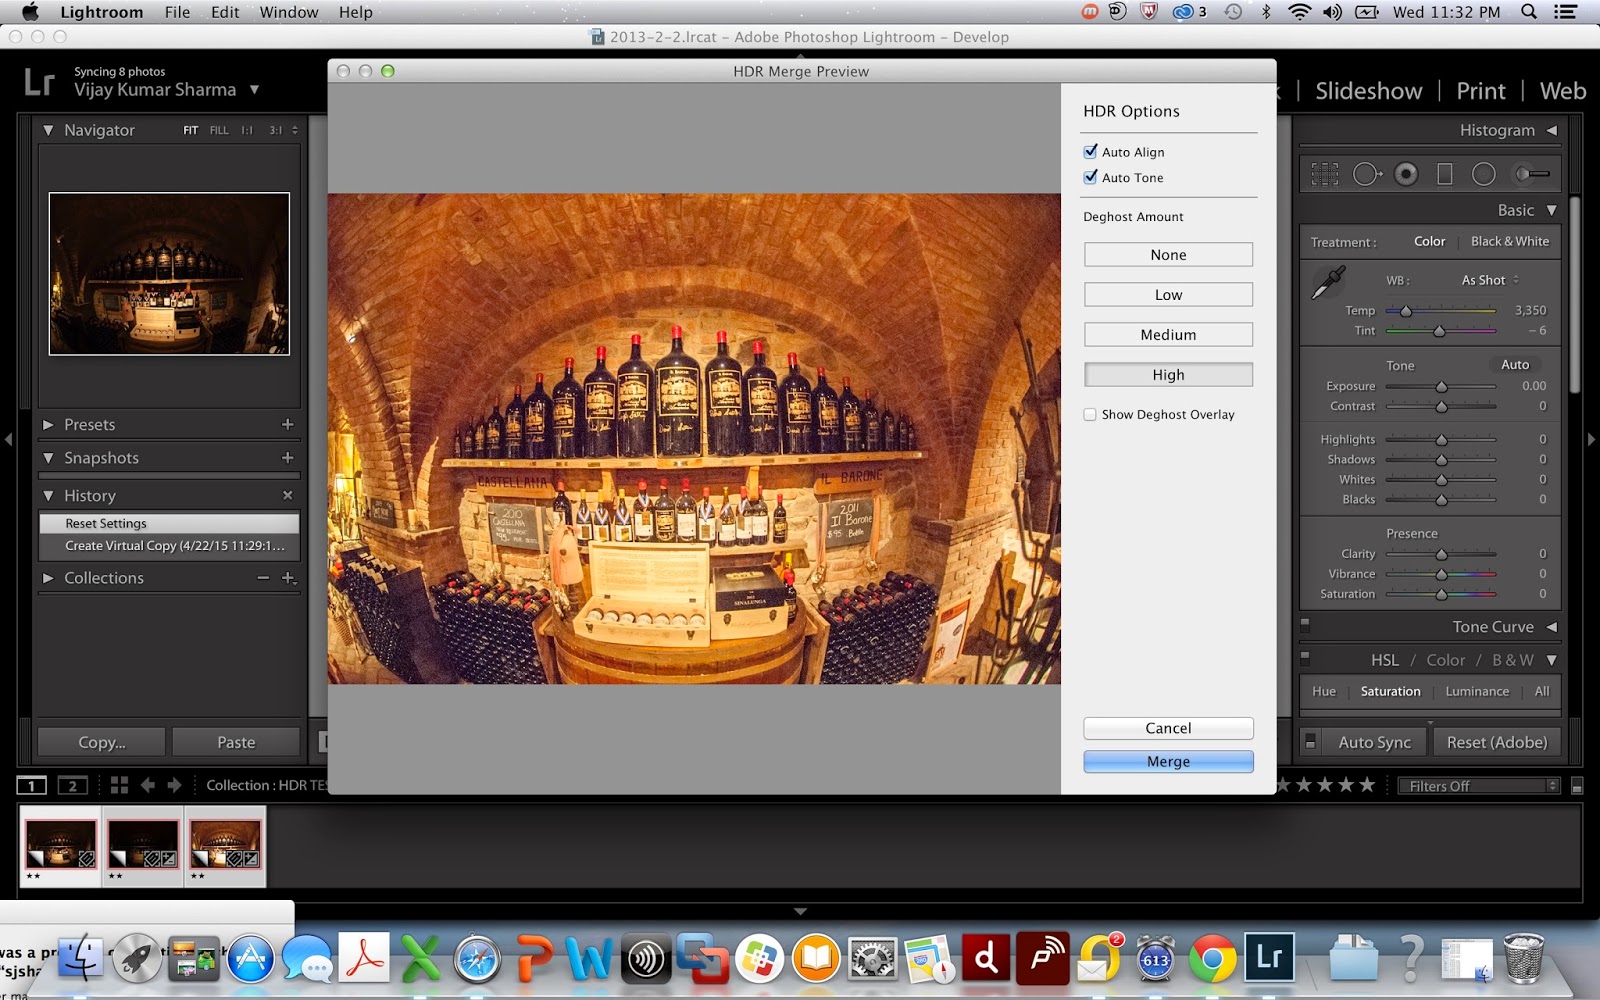1600x1000 pixels.
Task: Click the Vibrance slider handle
Action: (x=1441, y=574)
